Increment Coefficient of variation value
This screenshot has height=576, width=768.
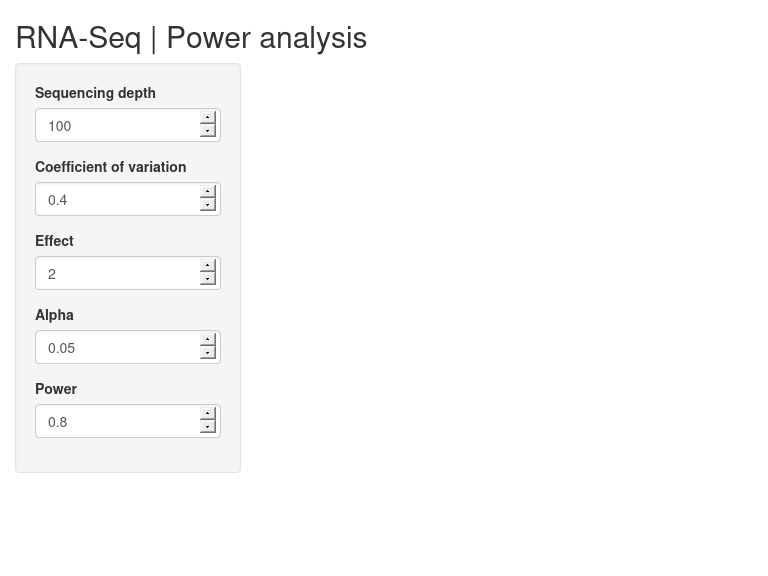[208, 192]
